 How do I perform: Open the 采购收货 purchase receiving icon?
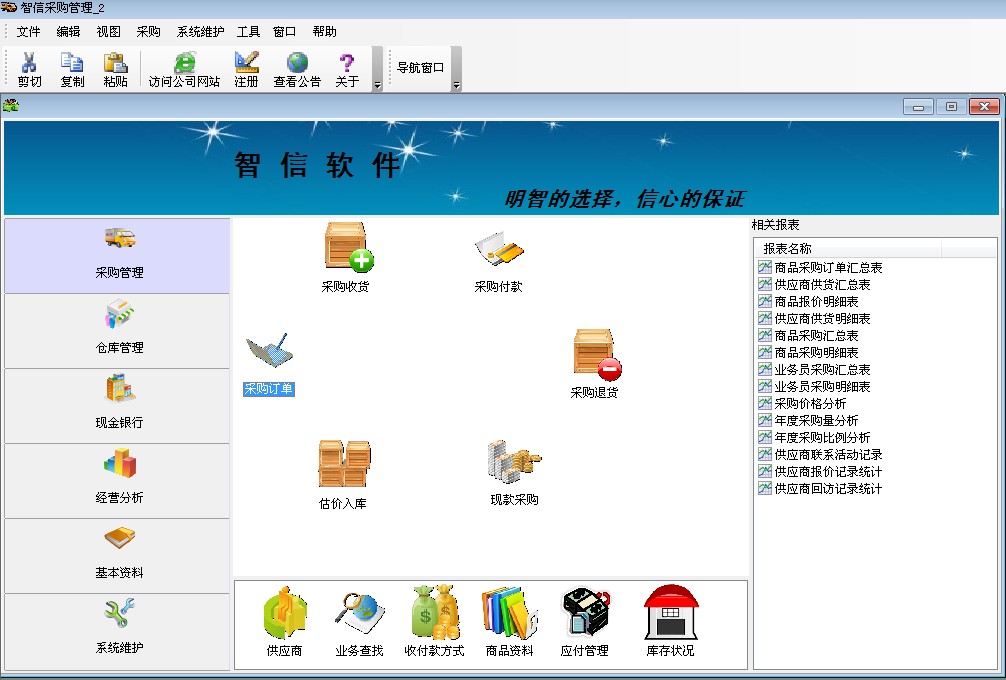pos(346,248)
